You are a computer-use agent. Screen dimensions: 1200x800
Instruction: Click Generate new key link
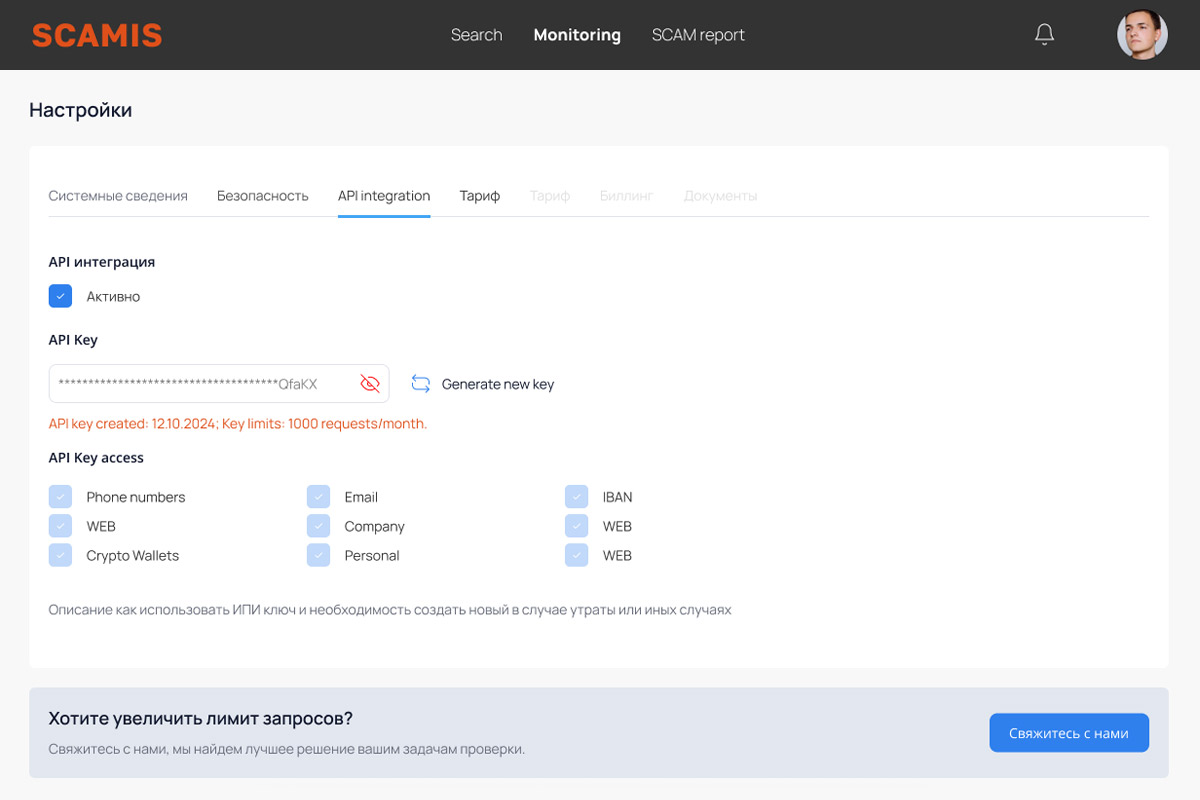(497, 384)
